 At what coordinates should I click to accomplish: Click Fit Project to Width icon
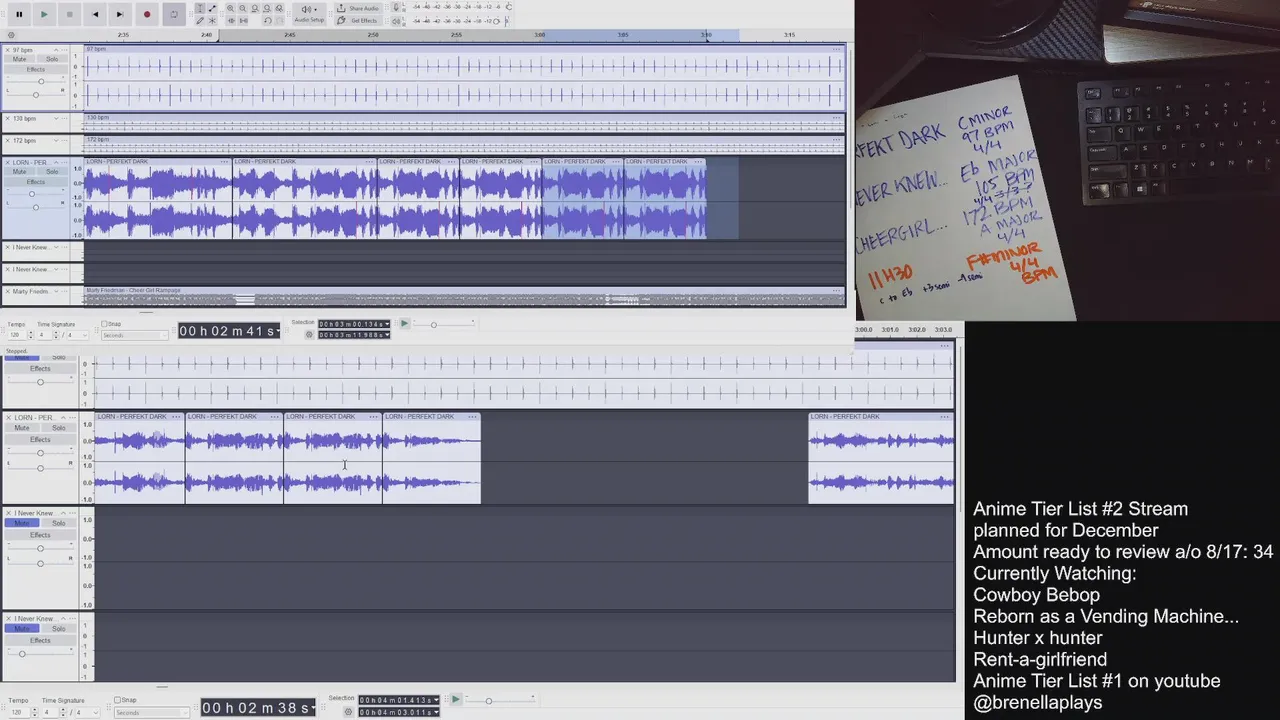(x=267, y=8)
